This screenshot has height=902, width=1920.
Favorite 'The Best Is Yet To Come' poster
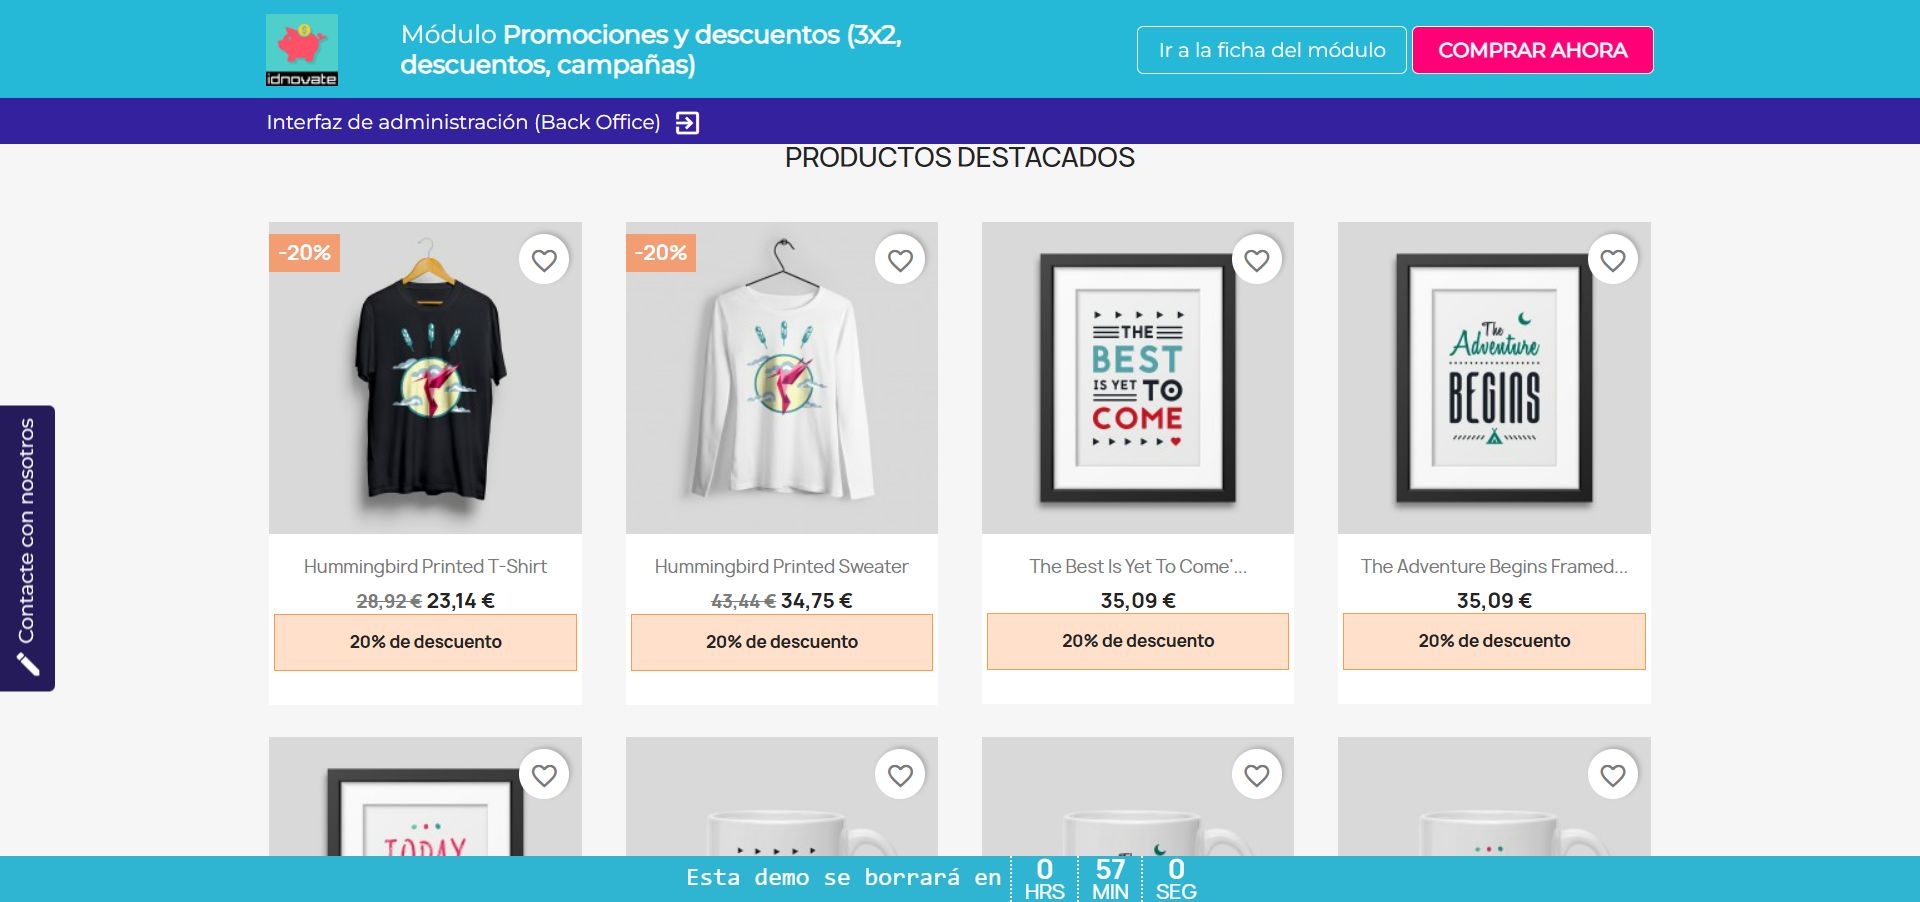(1257, 260)
